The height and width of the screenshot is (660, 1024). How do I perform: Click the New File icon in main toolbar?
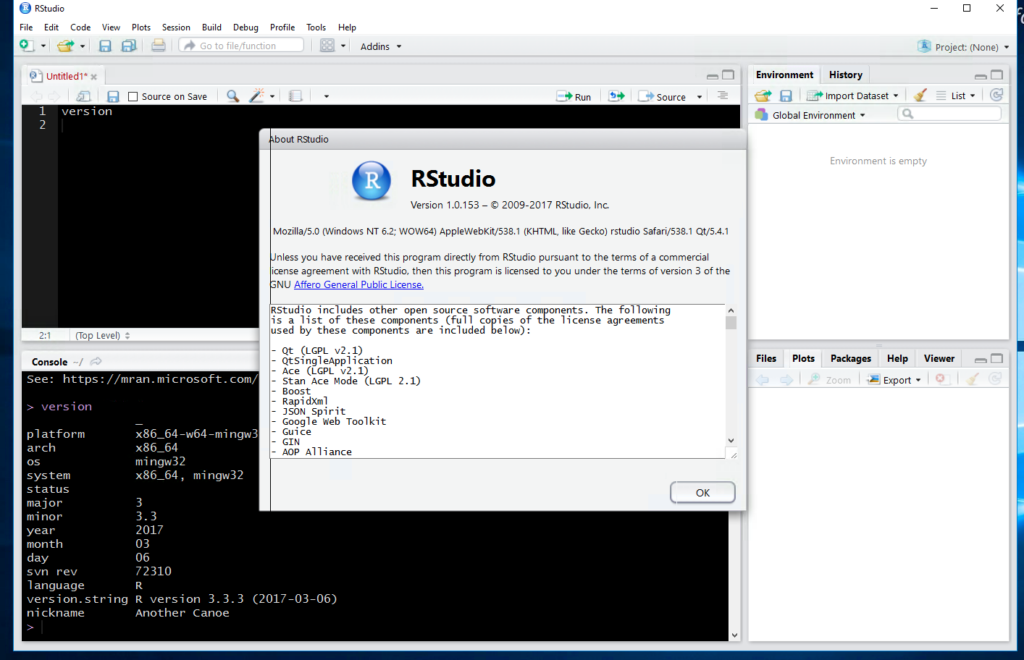26,46
